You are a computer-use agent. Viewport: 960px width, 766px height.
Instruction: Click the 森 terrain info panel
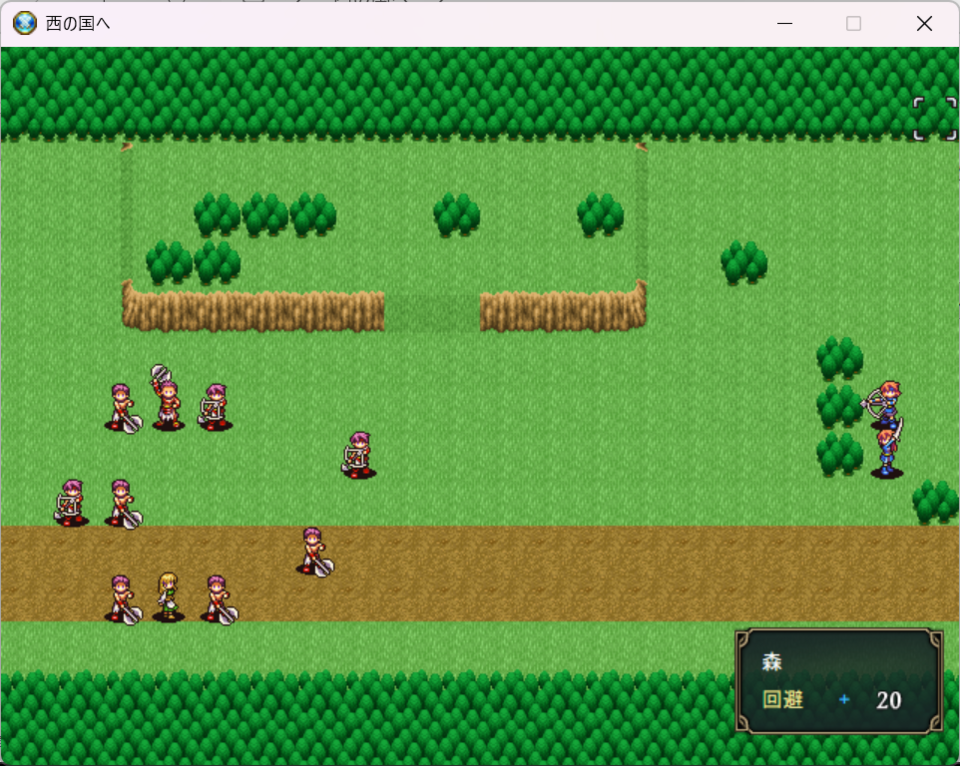[x=839, y=681]
